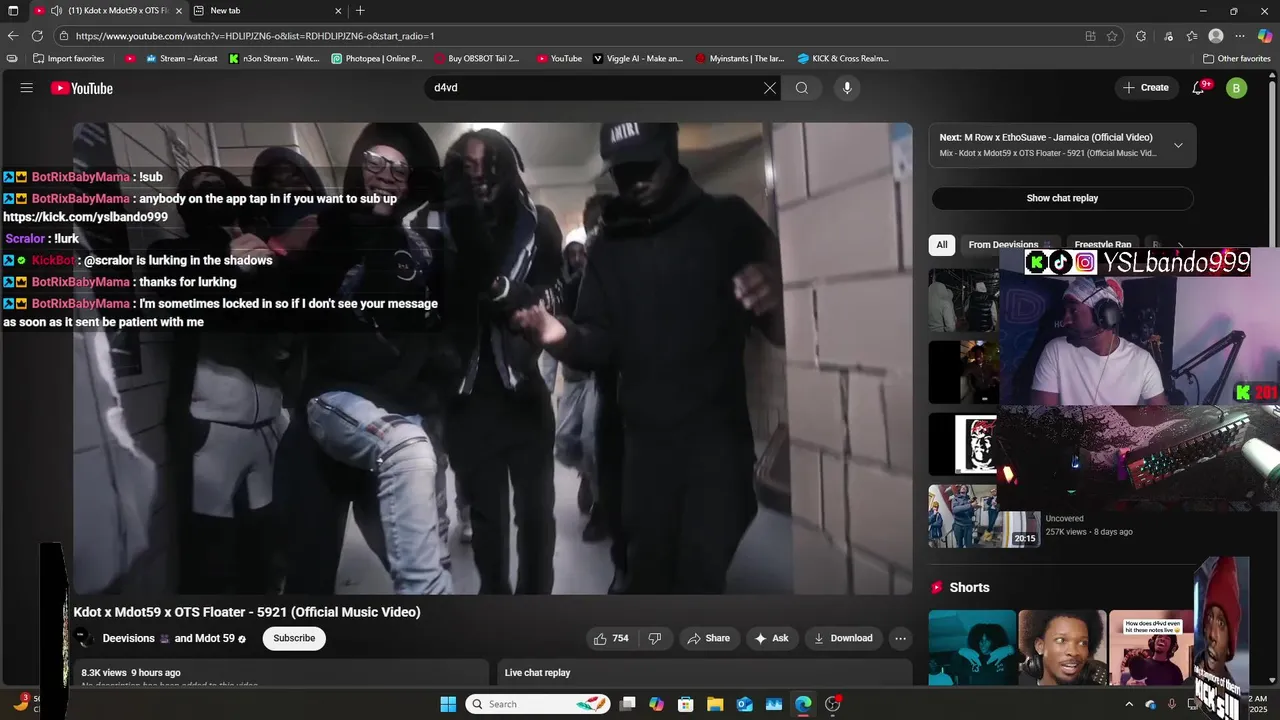Open the YouTube notifications bell
Screen dimensions: 1280x720
(x=1198, y=88)
